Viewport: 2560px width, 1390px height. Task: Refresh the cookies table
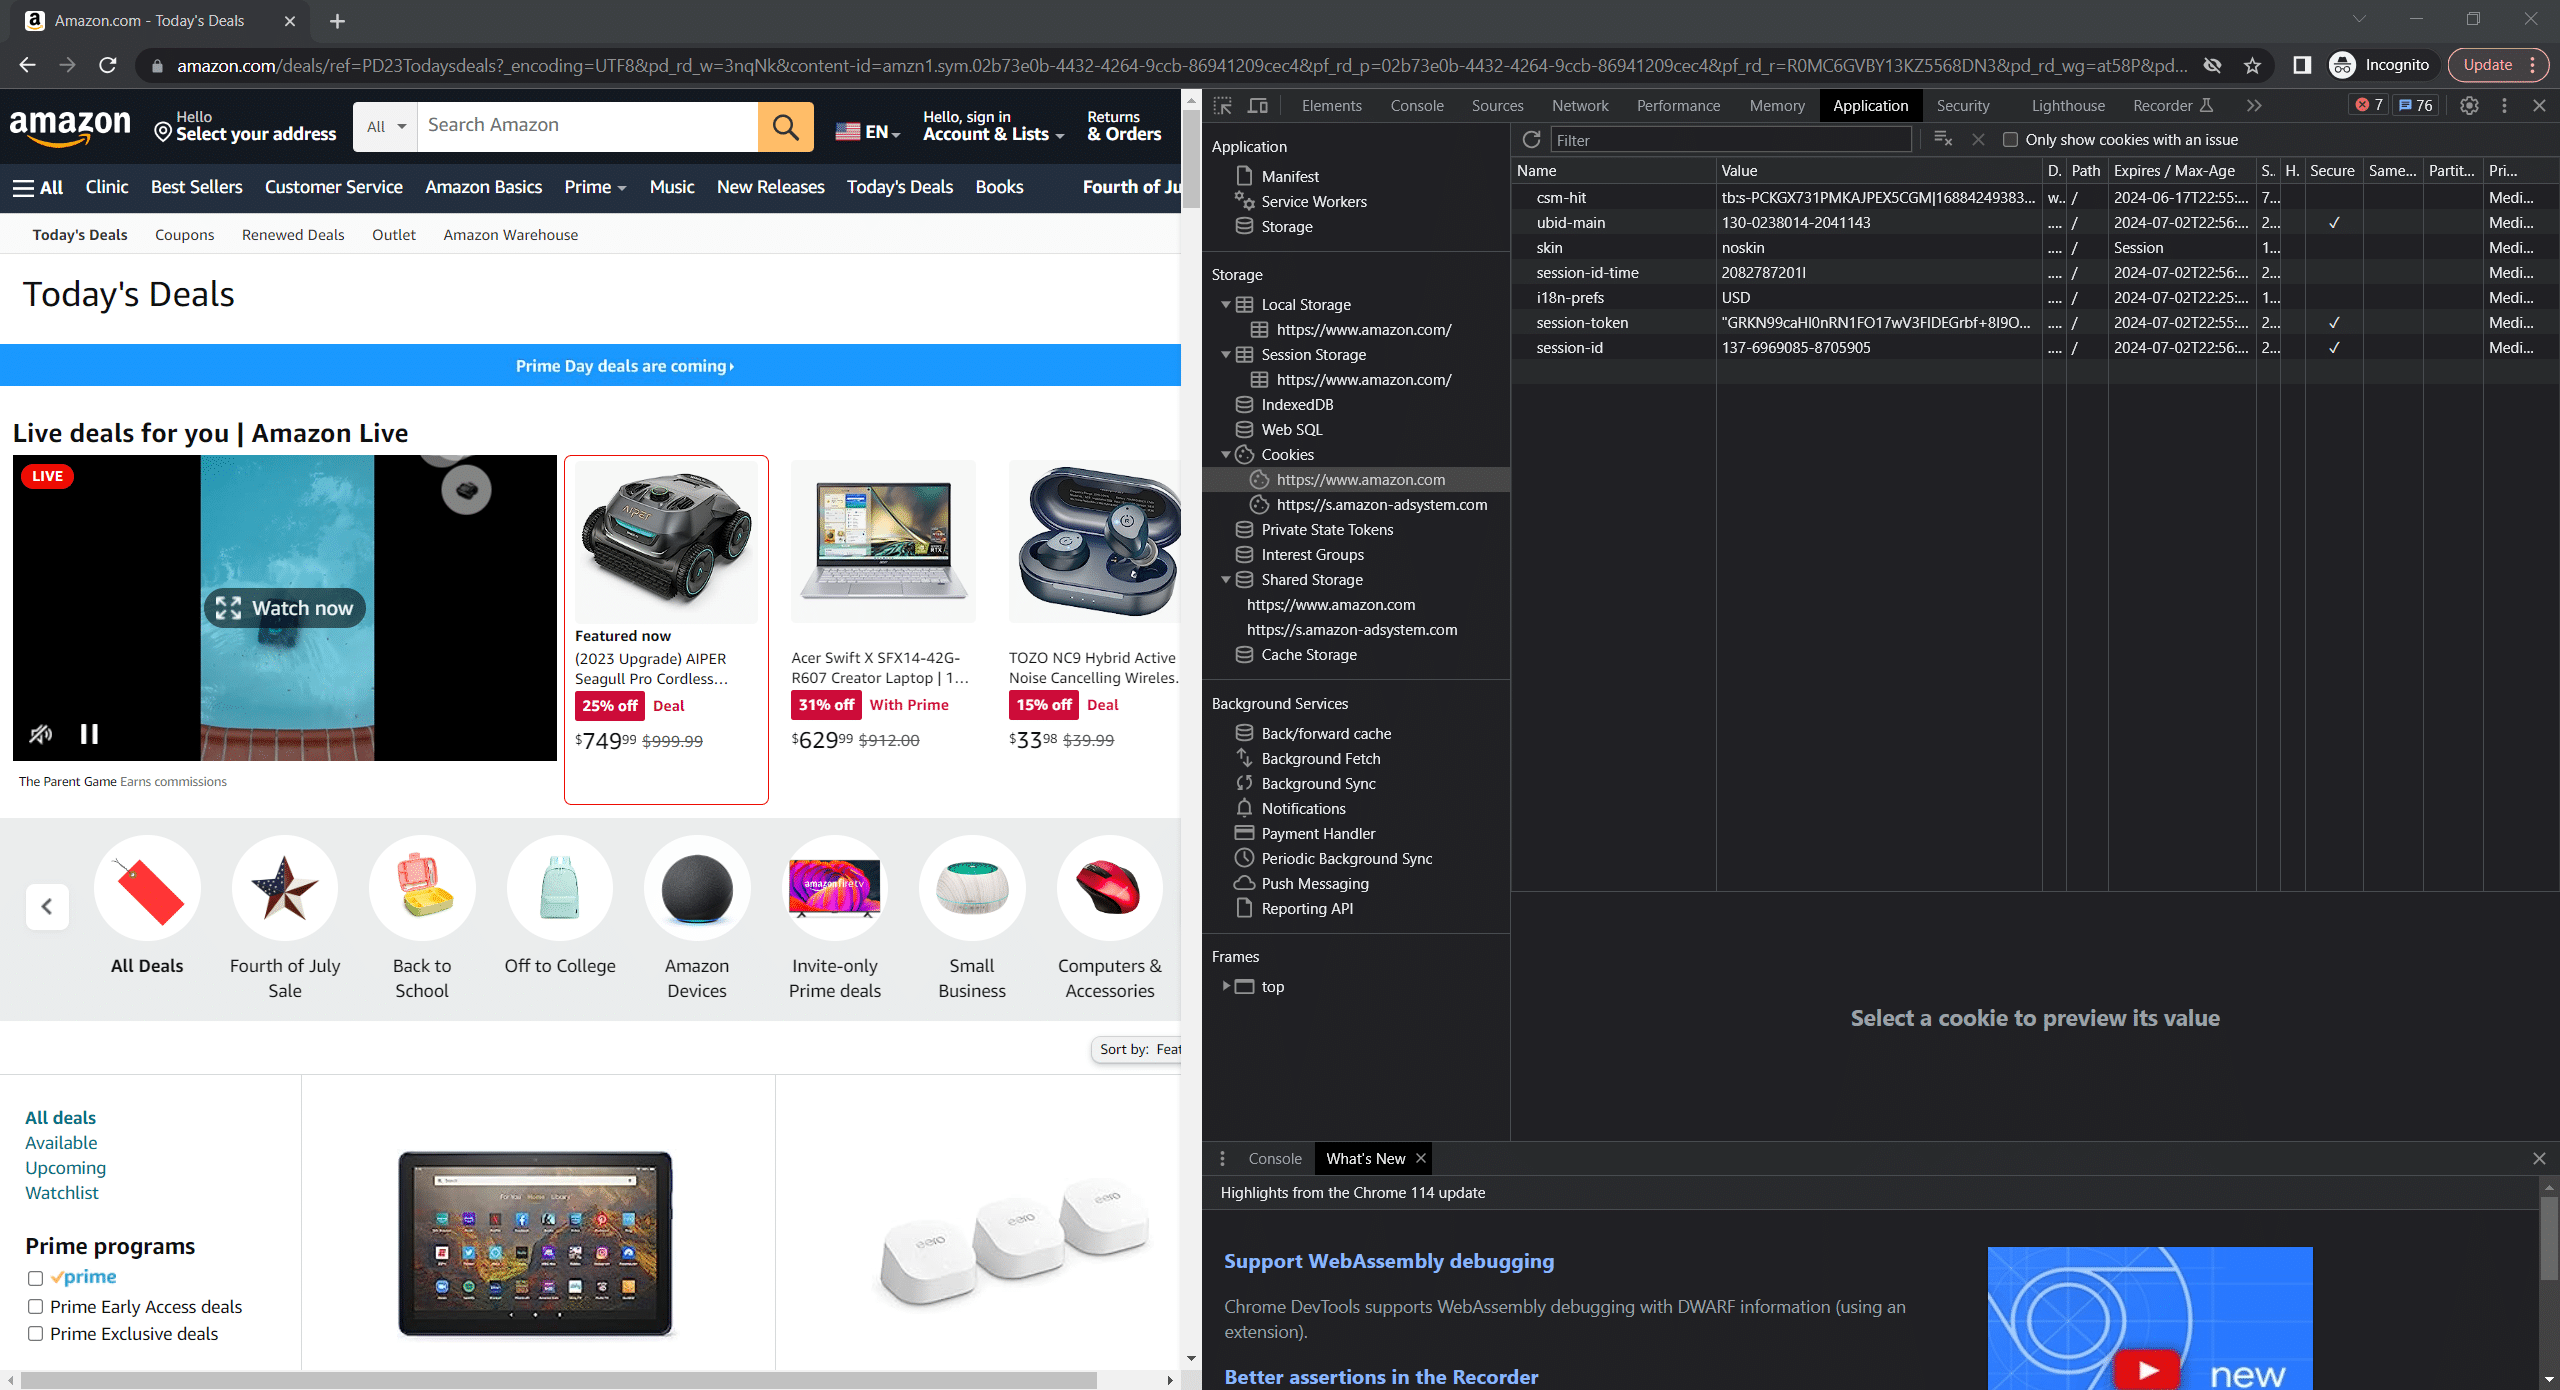1531,140
